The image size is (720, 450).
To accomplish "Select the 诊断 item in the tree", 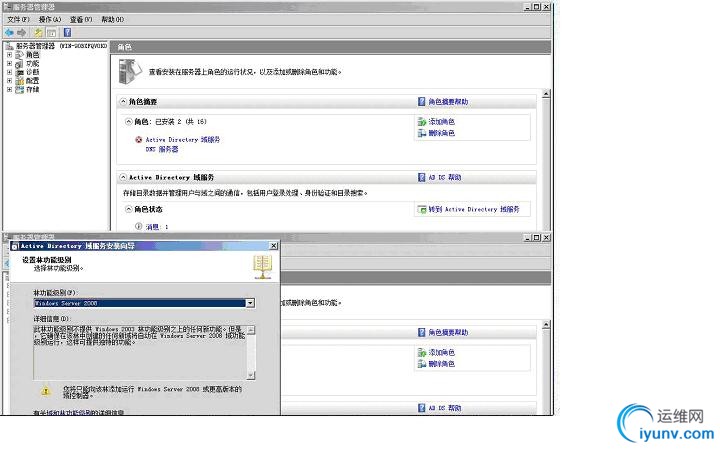I will point(32,72).
